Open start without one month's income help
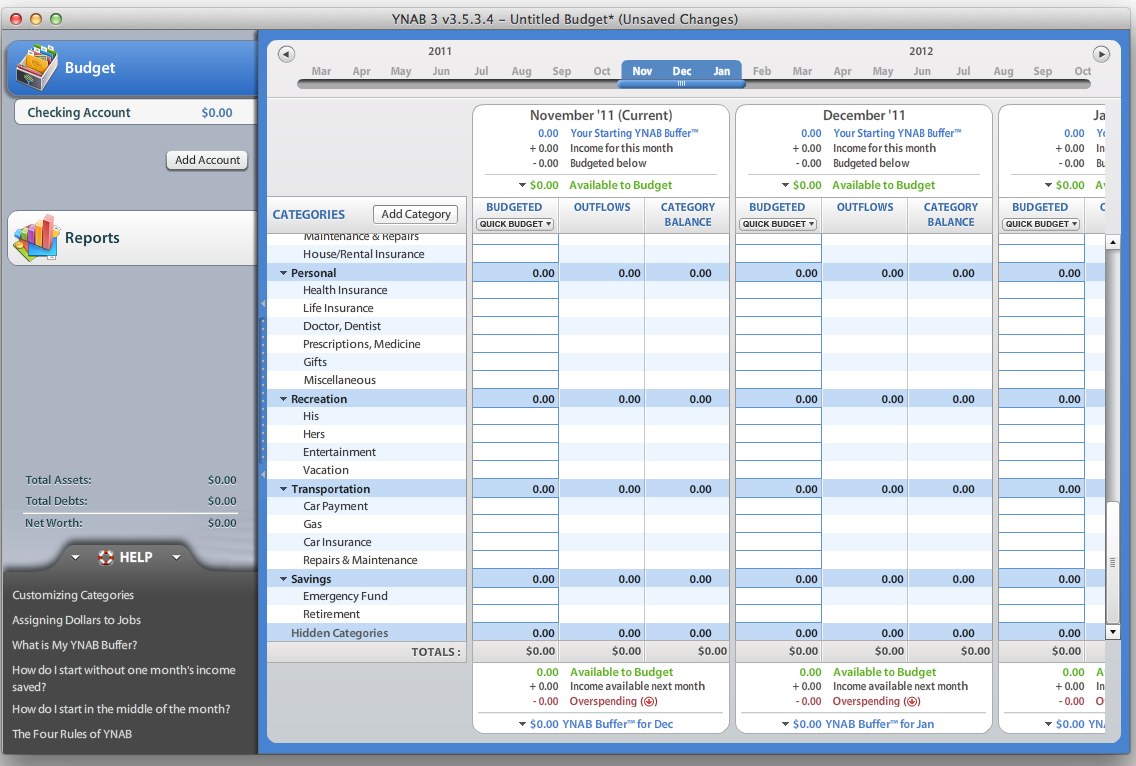The image size is (1136, 766). tap(123, 678)
